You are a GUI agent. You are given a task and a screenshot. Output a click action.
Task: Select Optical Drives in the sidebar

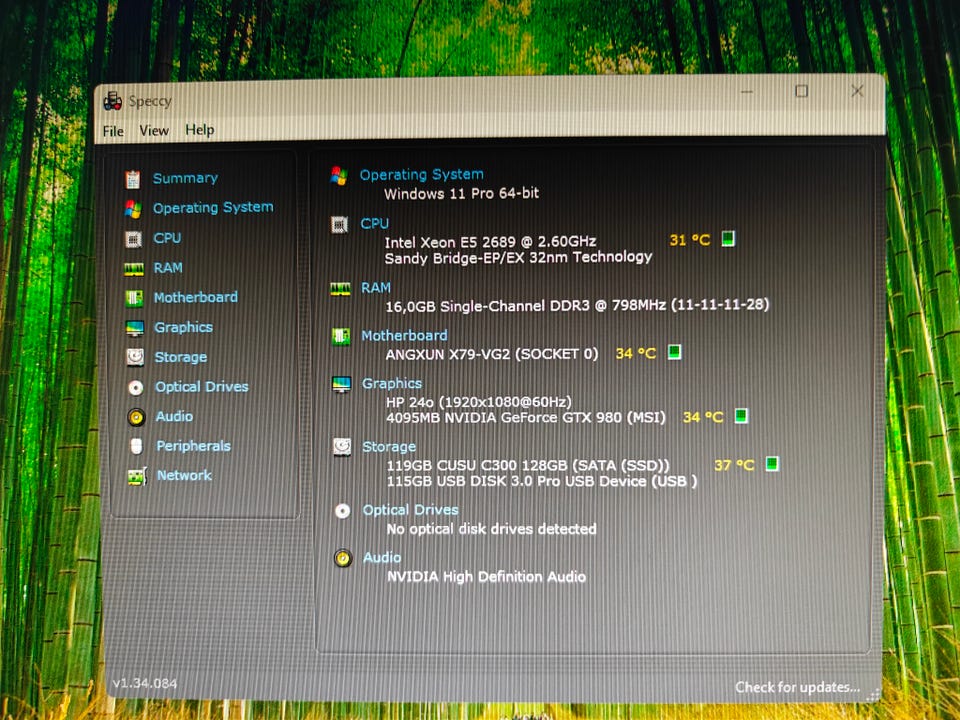202,387
